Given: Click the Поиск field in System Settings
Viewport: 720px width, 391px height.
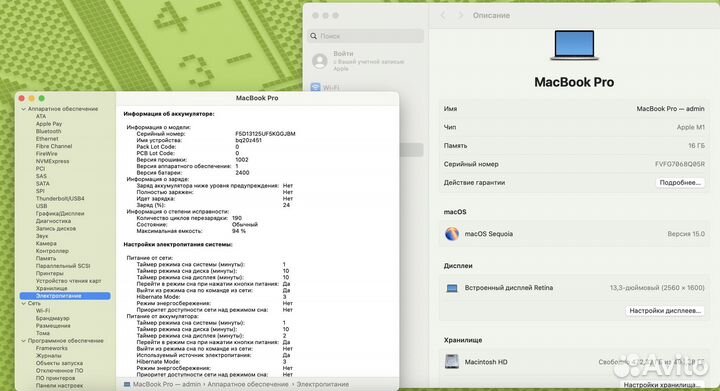Looking at the screenshot, I should point(366,36).
